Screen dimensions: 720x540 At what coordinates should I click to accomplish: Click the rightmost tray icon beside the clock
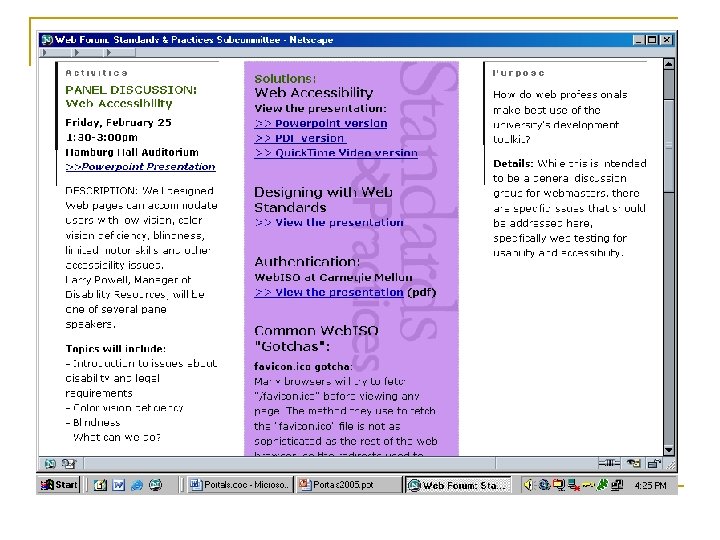click(x=617, y=484)
